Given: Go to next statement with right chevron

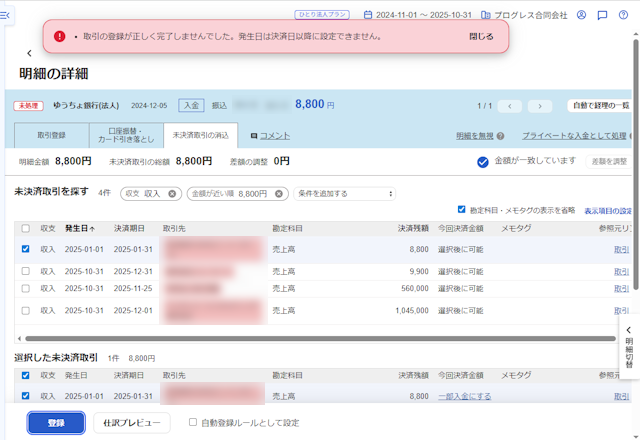Looking at the screenshot, I should [x=540, y=106].
